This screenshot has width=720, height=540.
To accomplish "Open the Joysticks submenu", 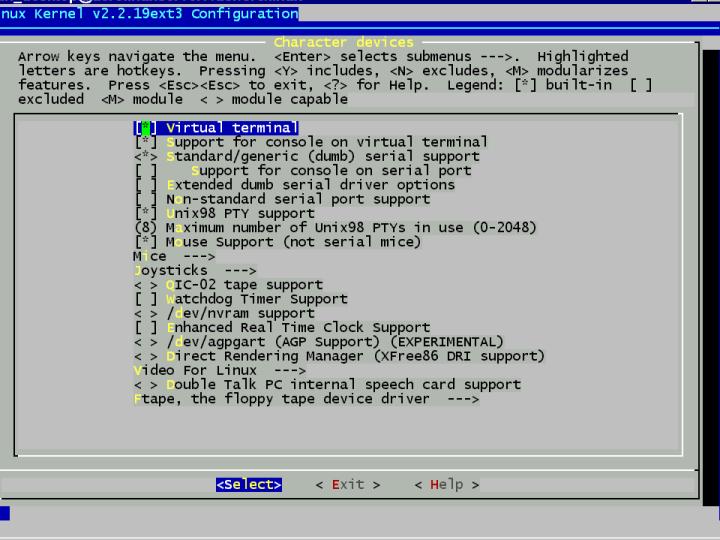I will pos(194,271).
